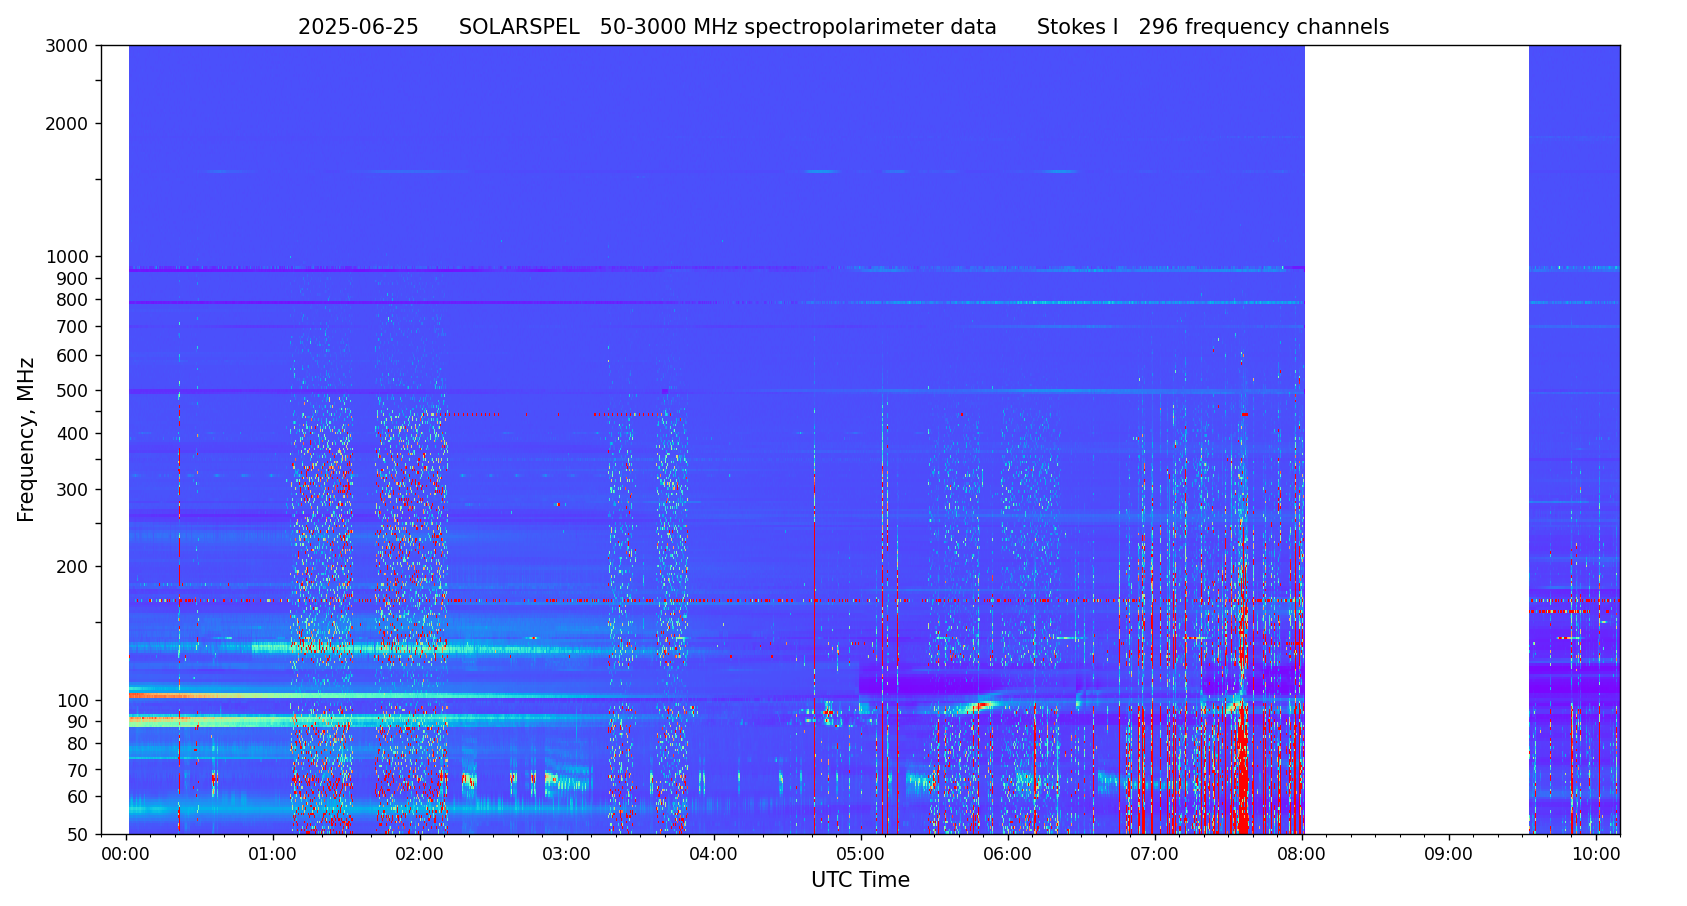
Task: Click the 500 MHz frequency tick label
Action: 72,391
